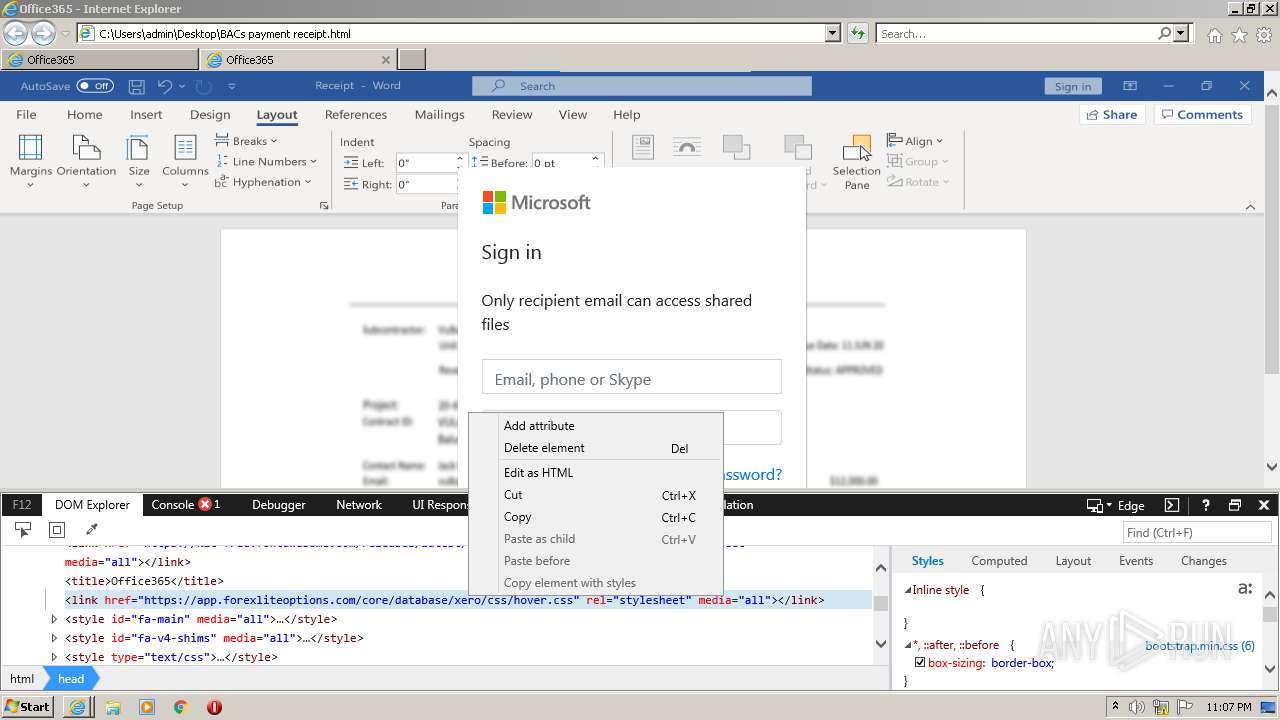Open the IE Tools gear icon

1264,35
